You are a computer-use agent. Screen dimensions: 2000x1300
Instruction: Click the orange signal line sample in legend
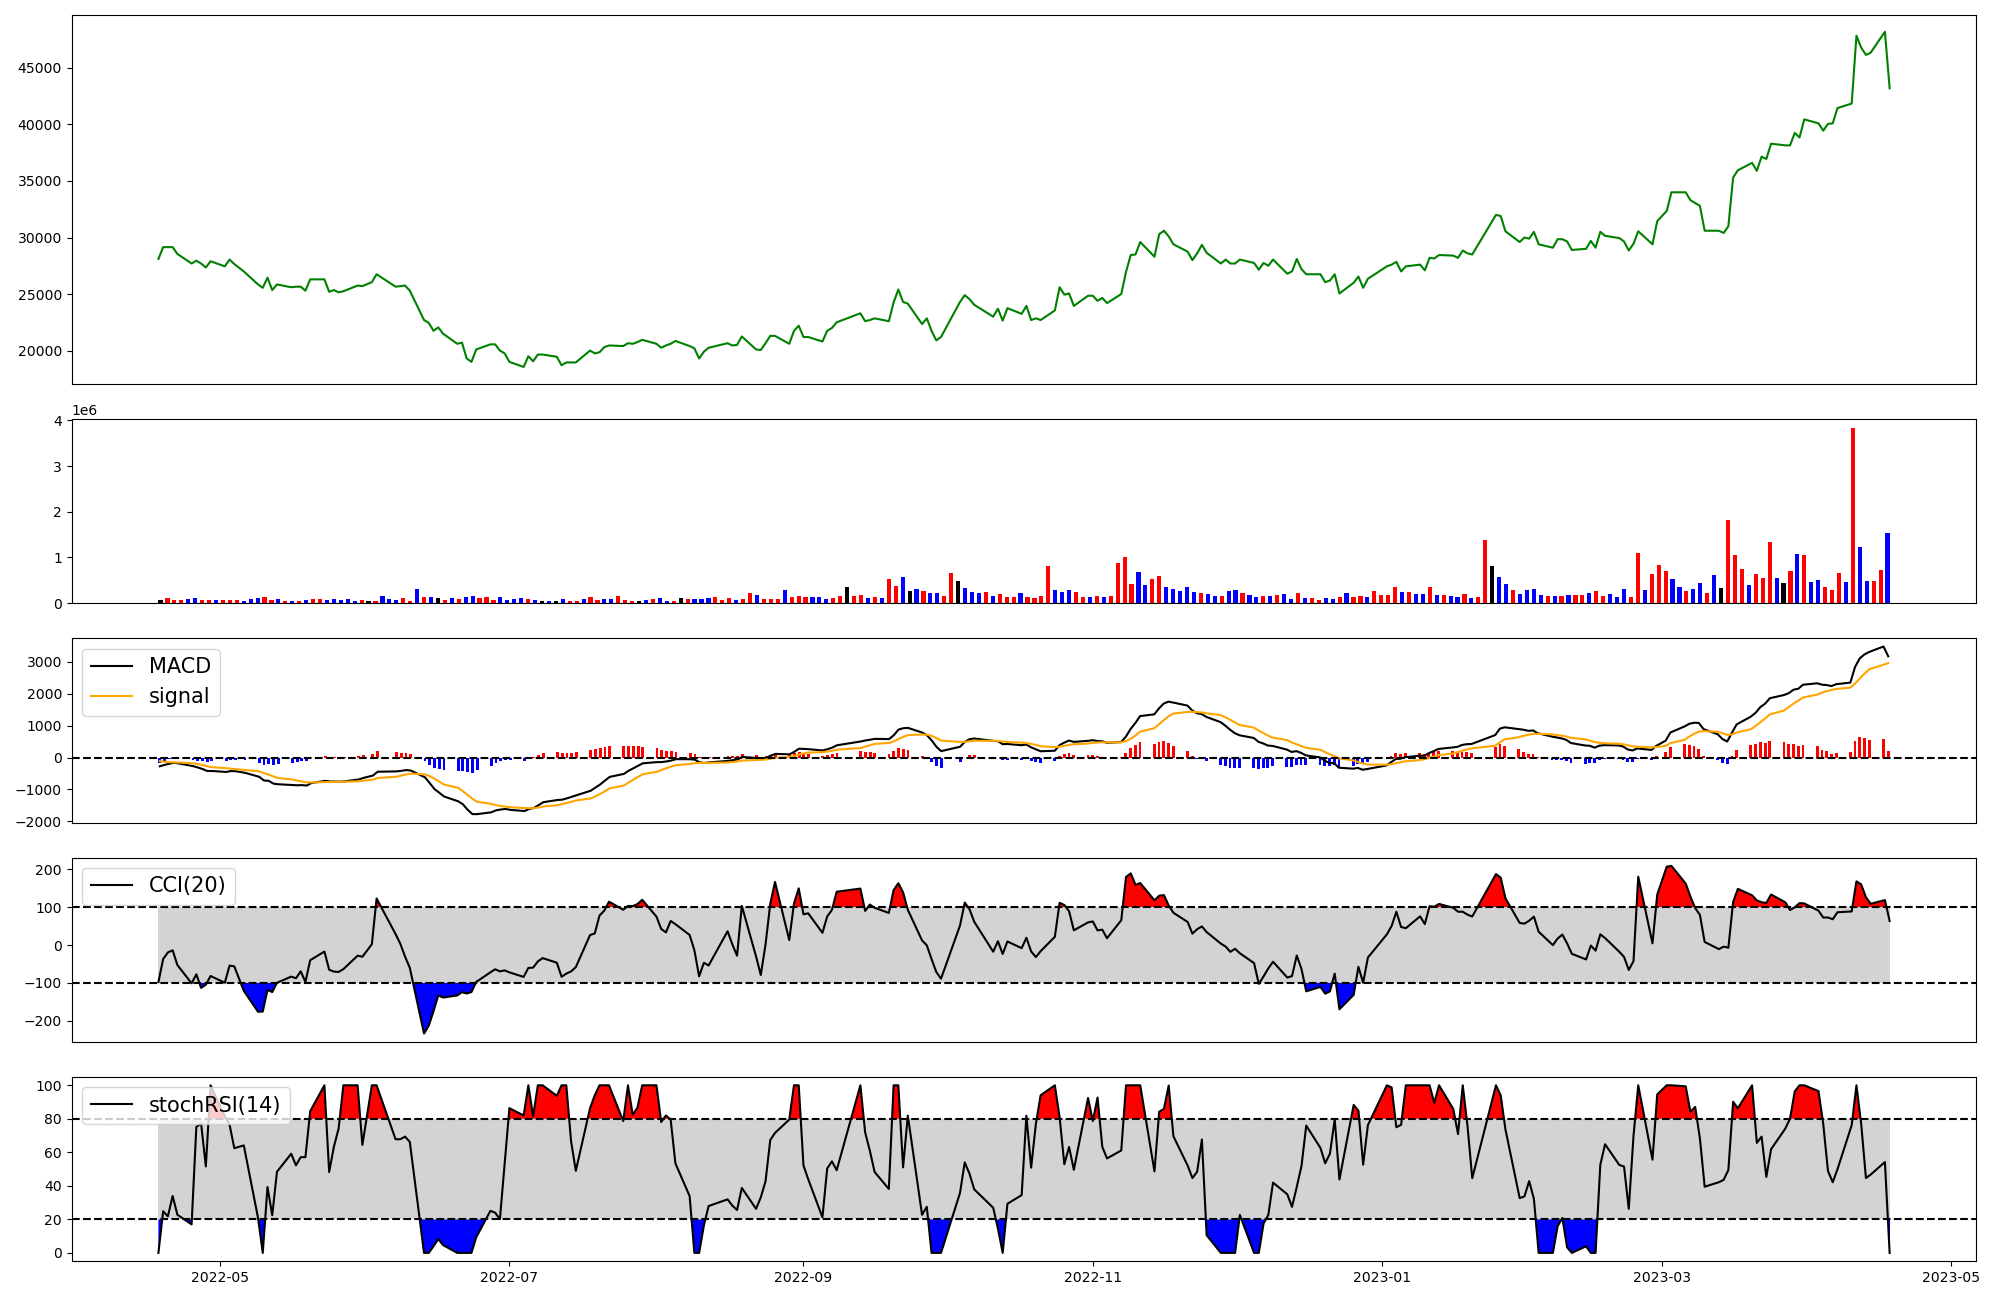(x=112, y=697)
